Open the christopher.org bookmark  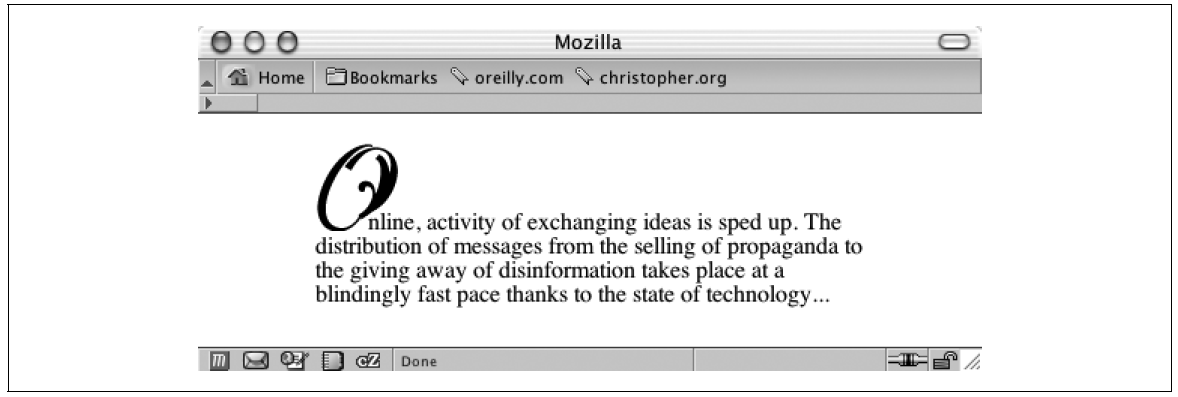[651, 78]
